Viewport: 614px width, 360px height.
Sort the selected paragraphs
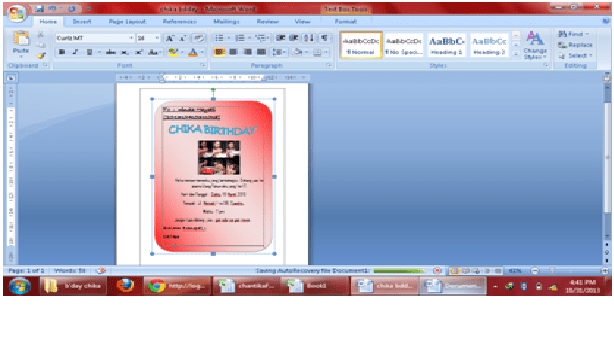point(309,38)
